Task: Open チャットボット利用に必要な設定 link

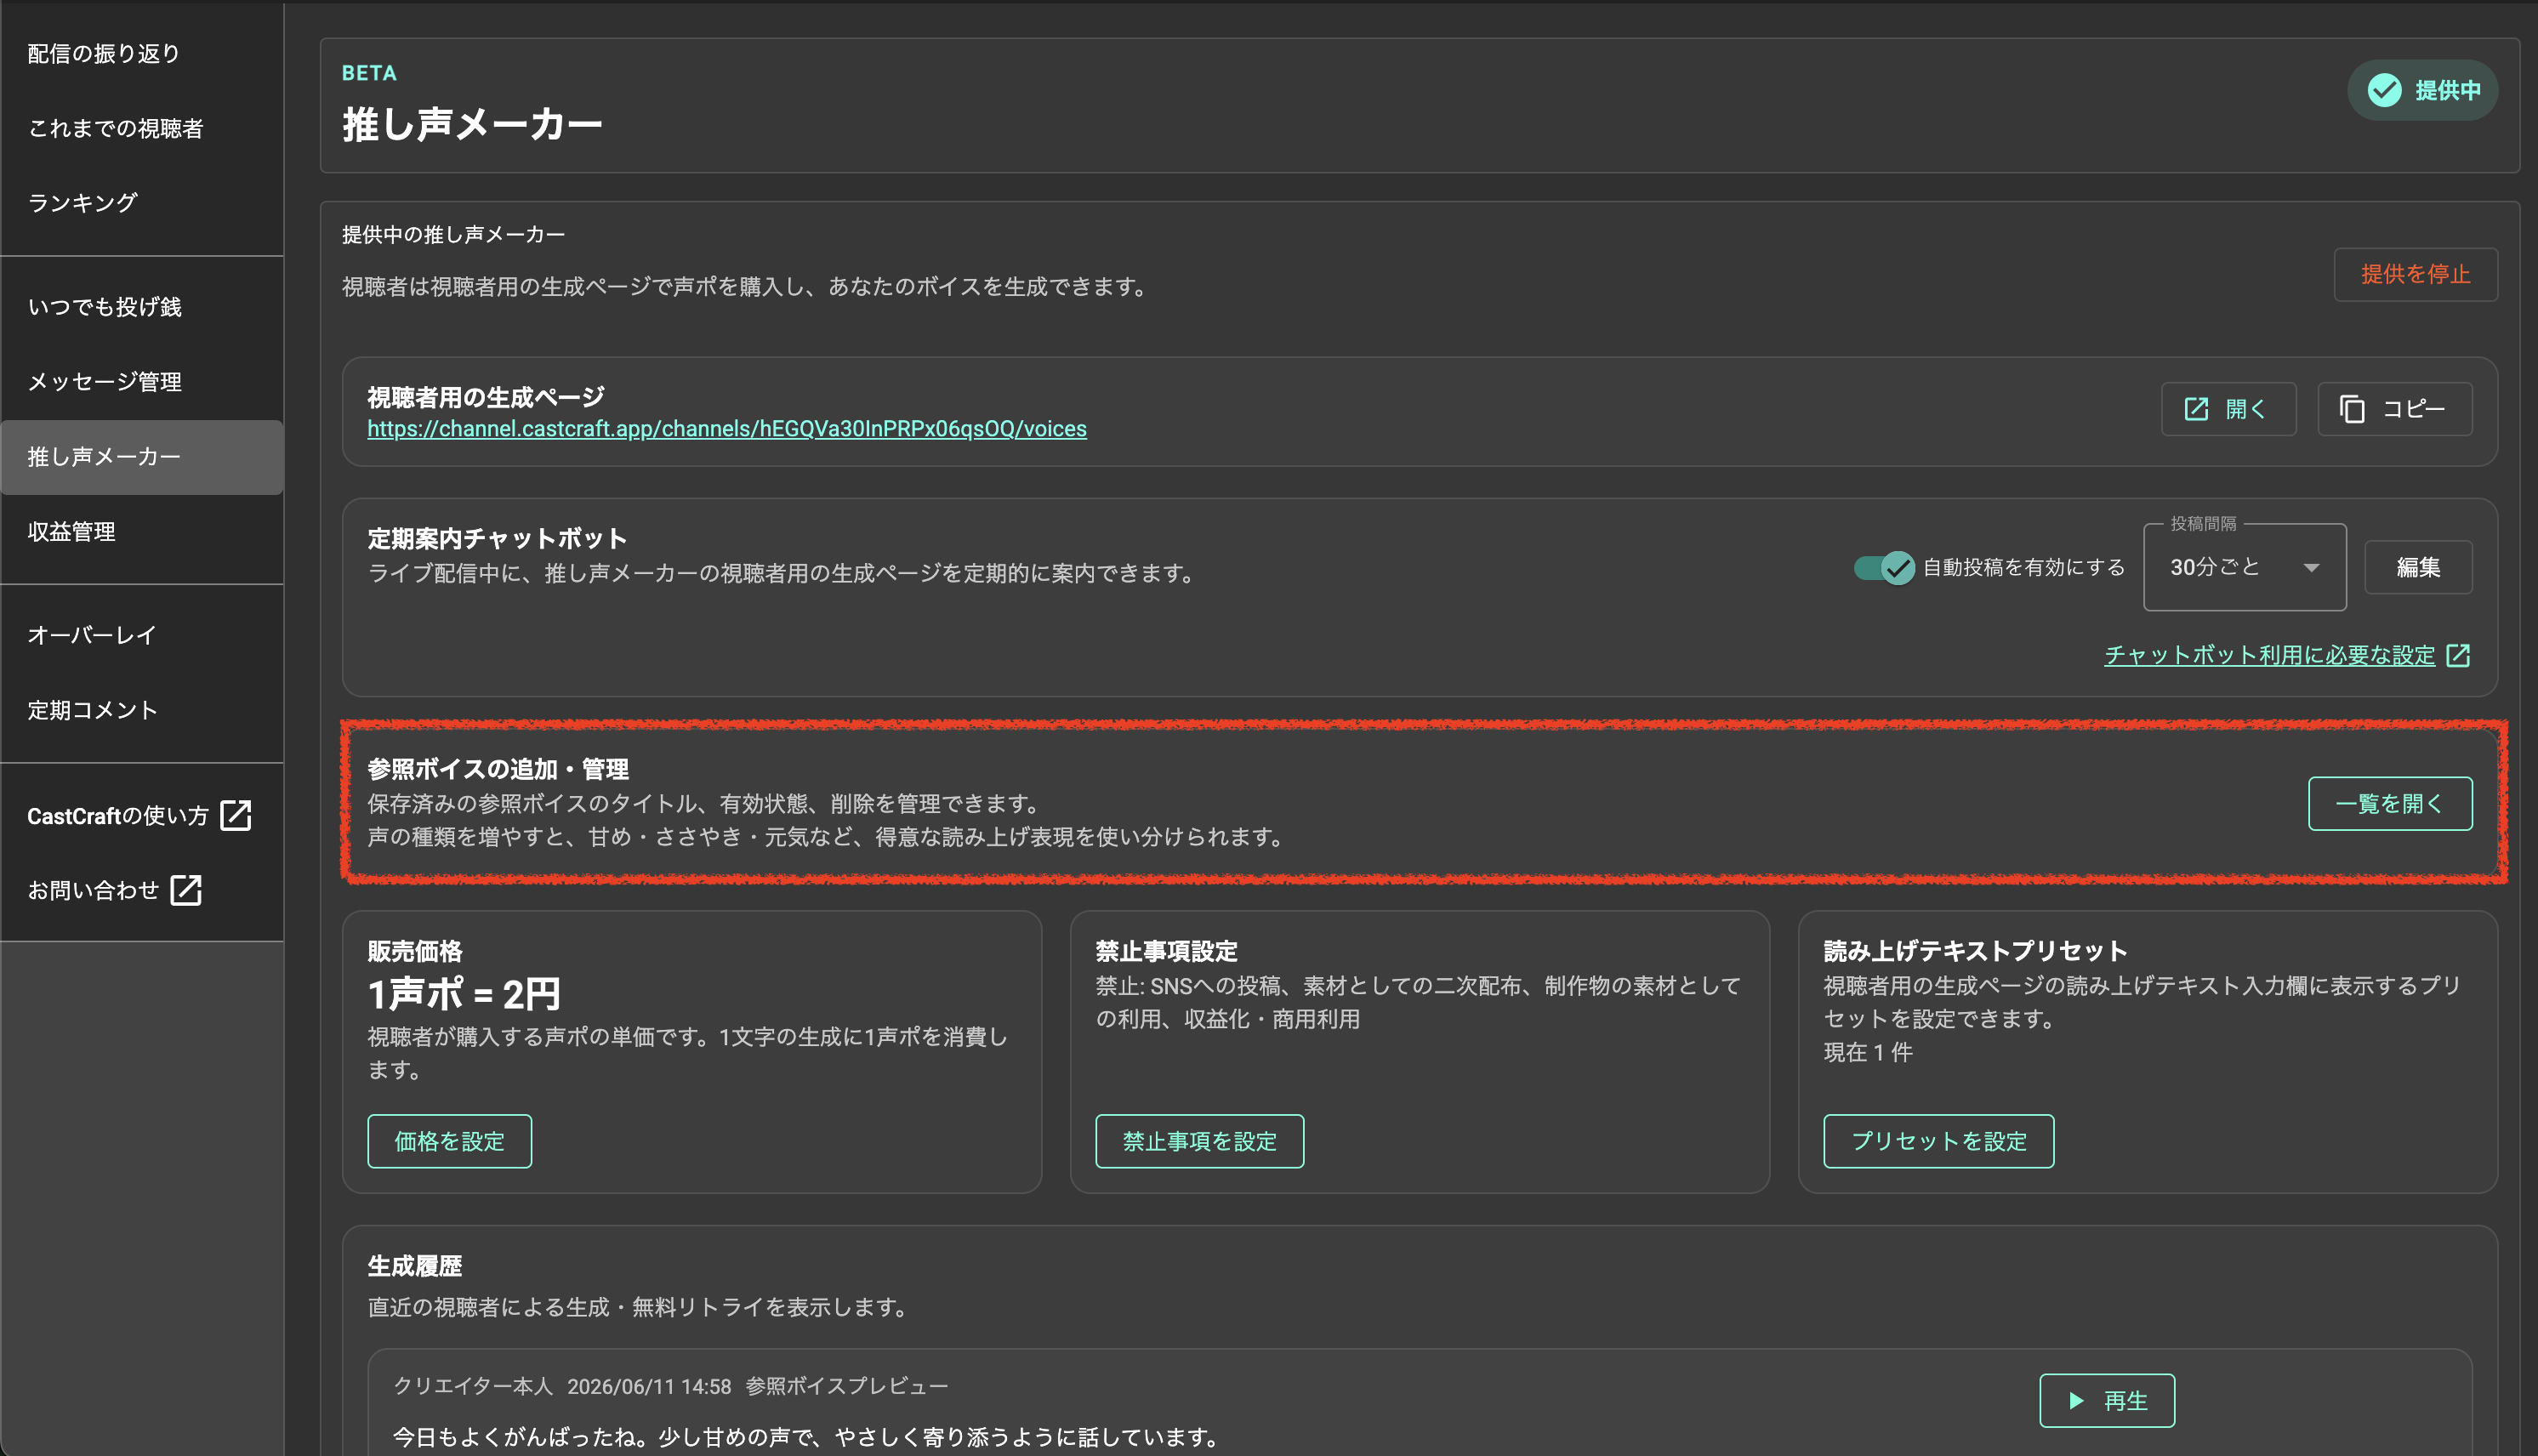Action: [2269, 655]
